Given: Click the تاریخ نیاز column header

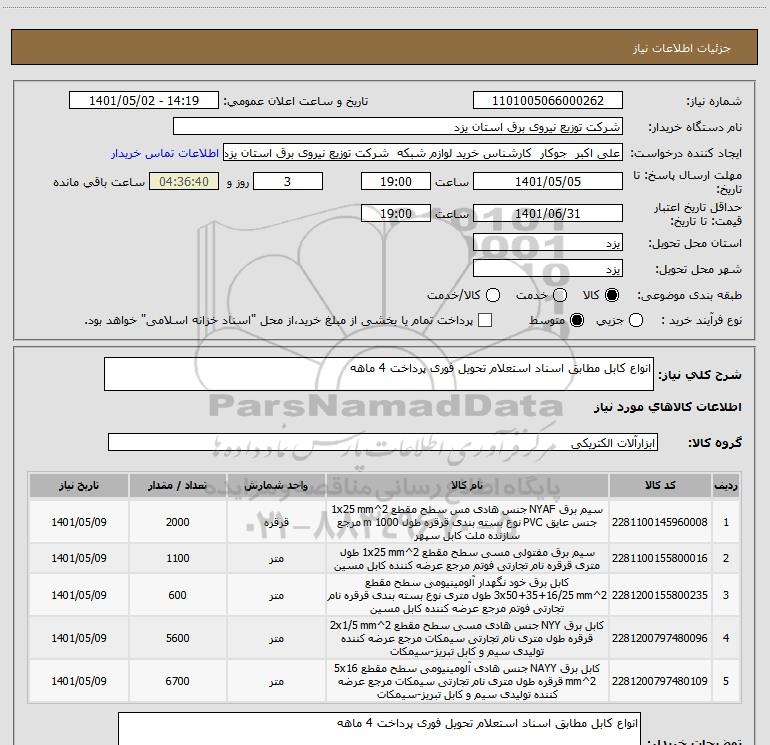Looking at the screenshot, I should point(79,486).
